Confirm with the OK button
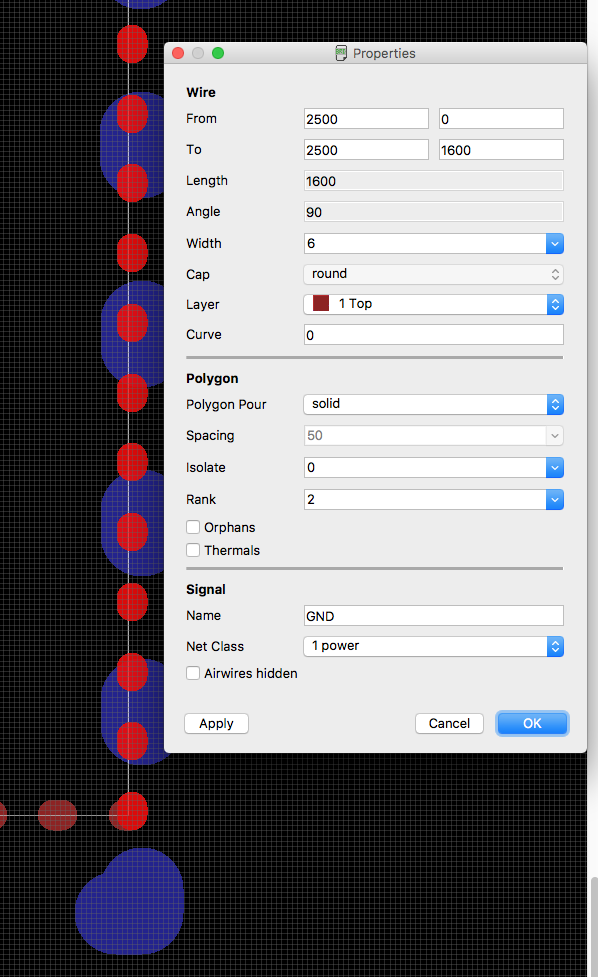The width and height of the screenshot is (598, 977). 532,723
